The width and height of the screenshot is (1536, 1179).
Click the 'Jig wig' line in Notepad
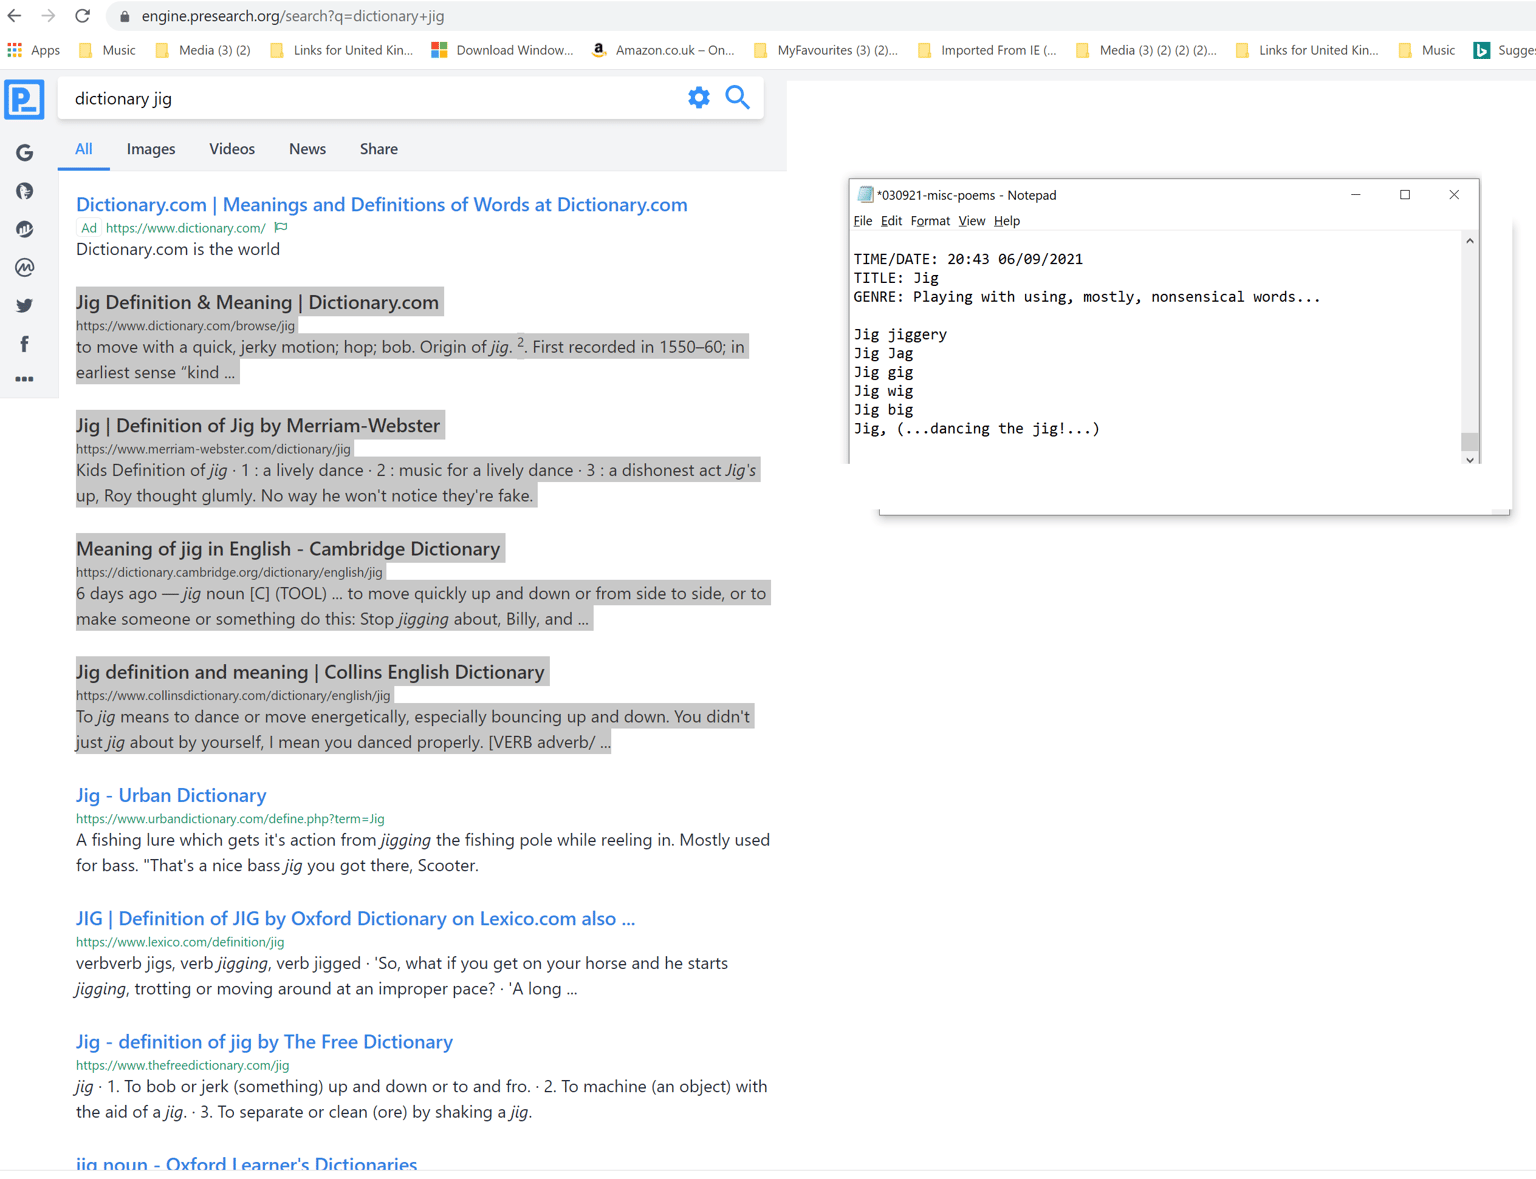[x=883, y=391]
